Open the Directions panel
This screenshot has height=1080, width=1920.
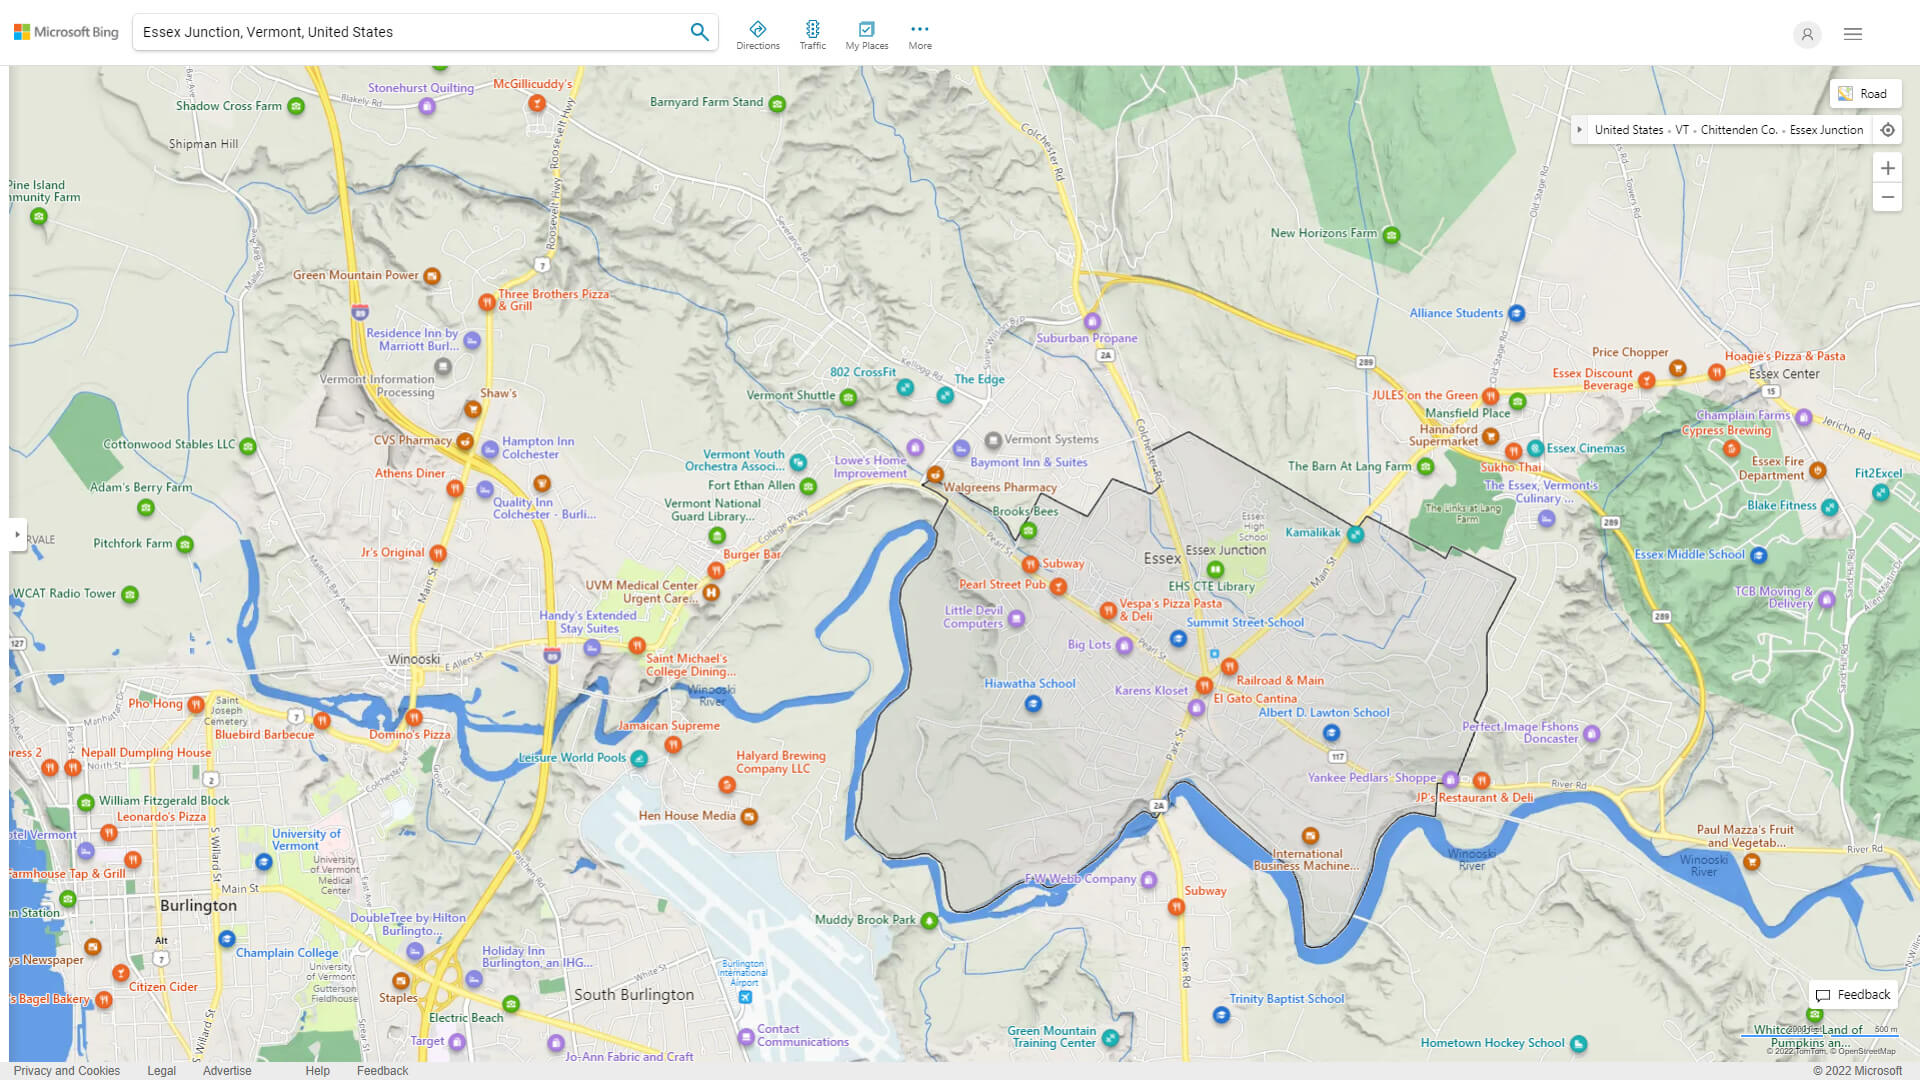coord(758,31)
